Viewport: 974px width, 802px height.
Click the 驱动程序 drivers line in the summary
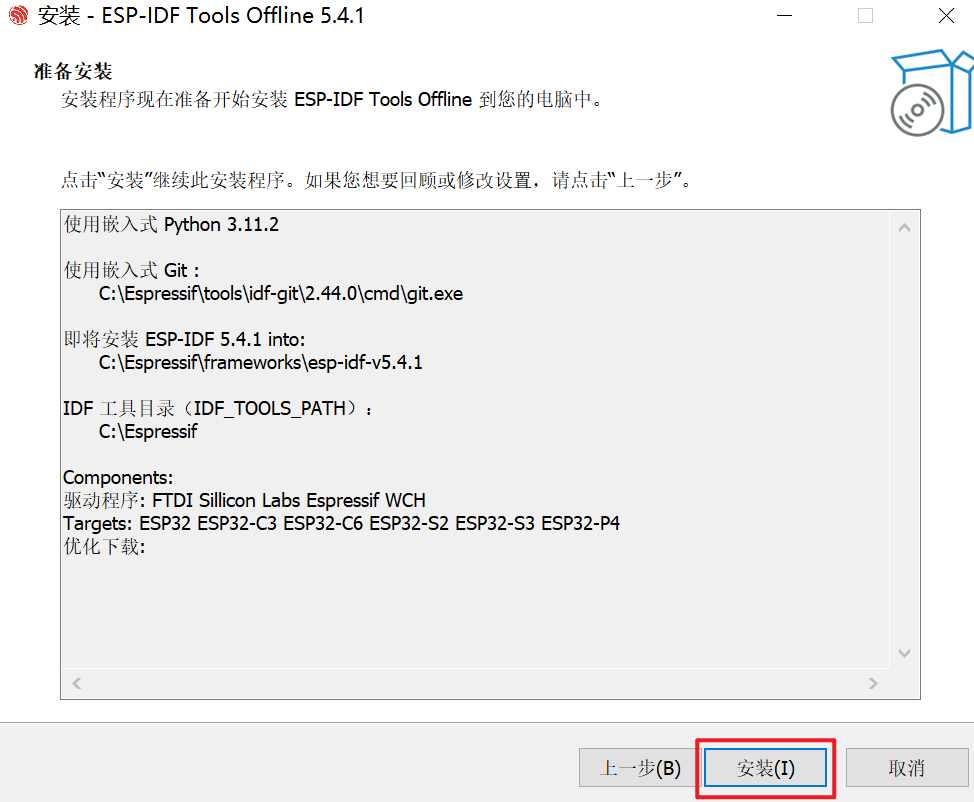point(244,500)
